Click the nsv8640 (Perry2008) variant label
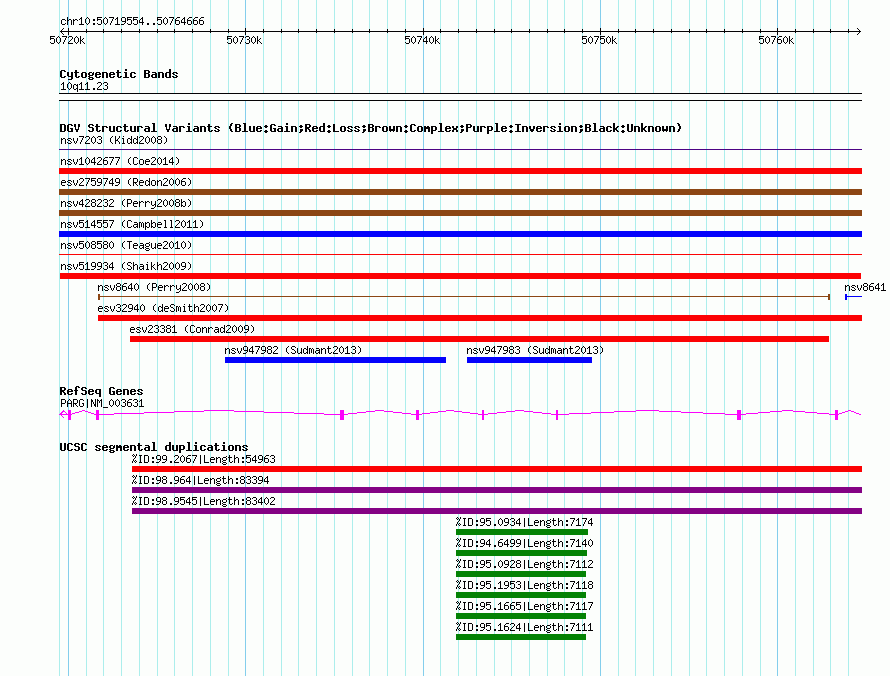 point(154,287)
